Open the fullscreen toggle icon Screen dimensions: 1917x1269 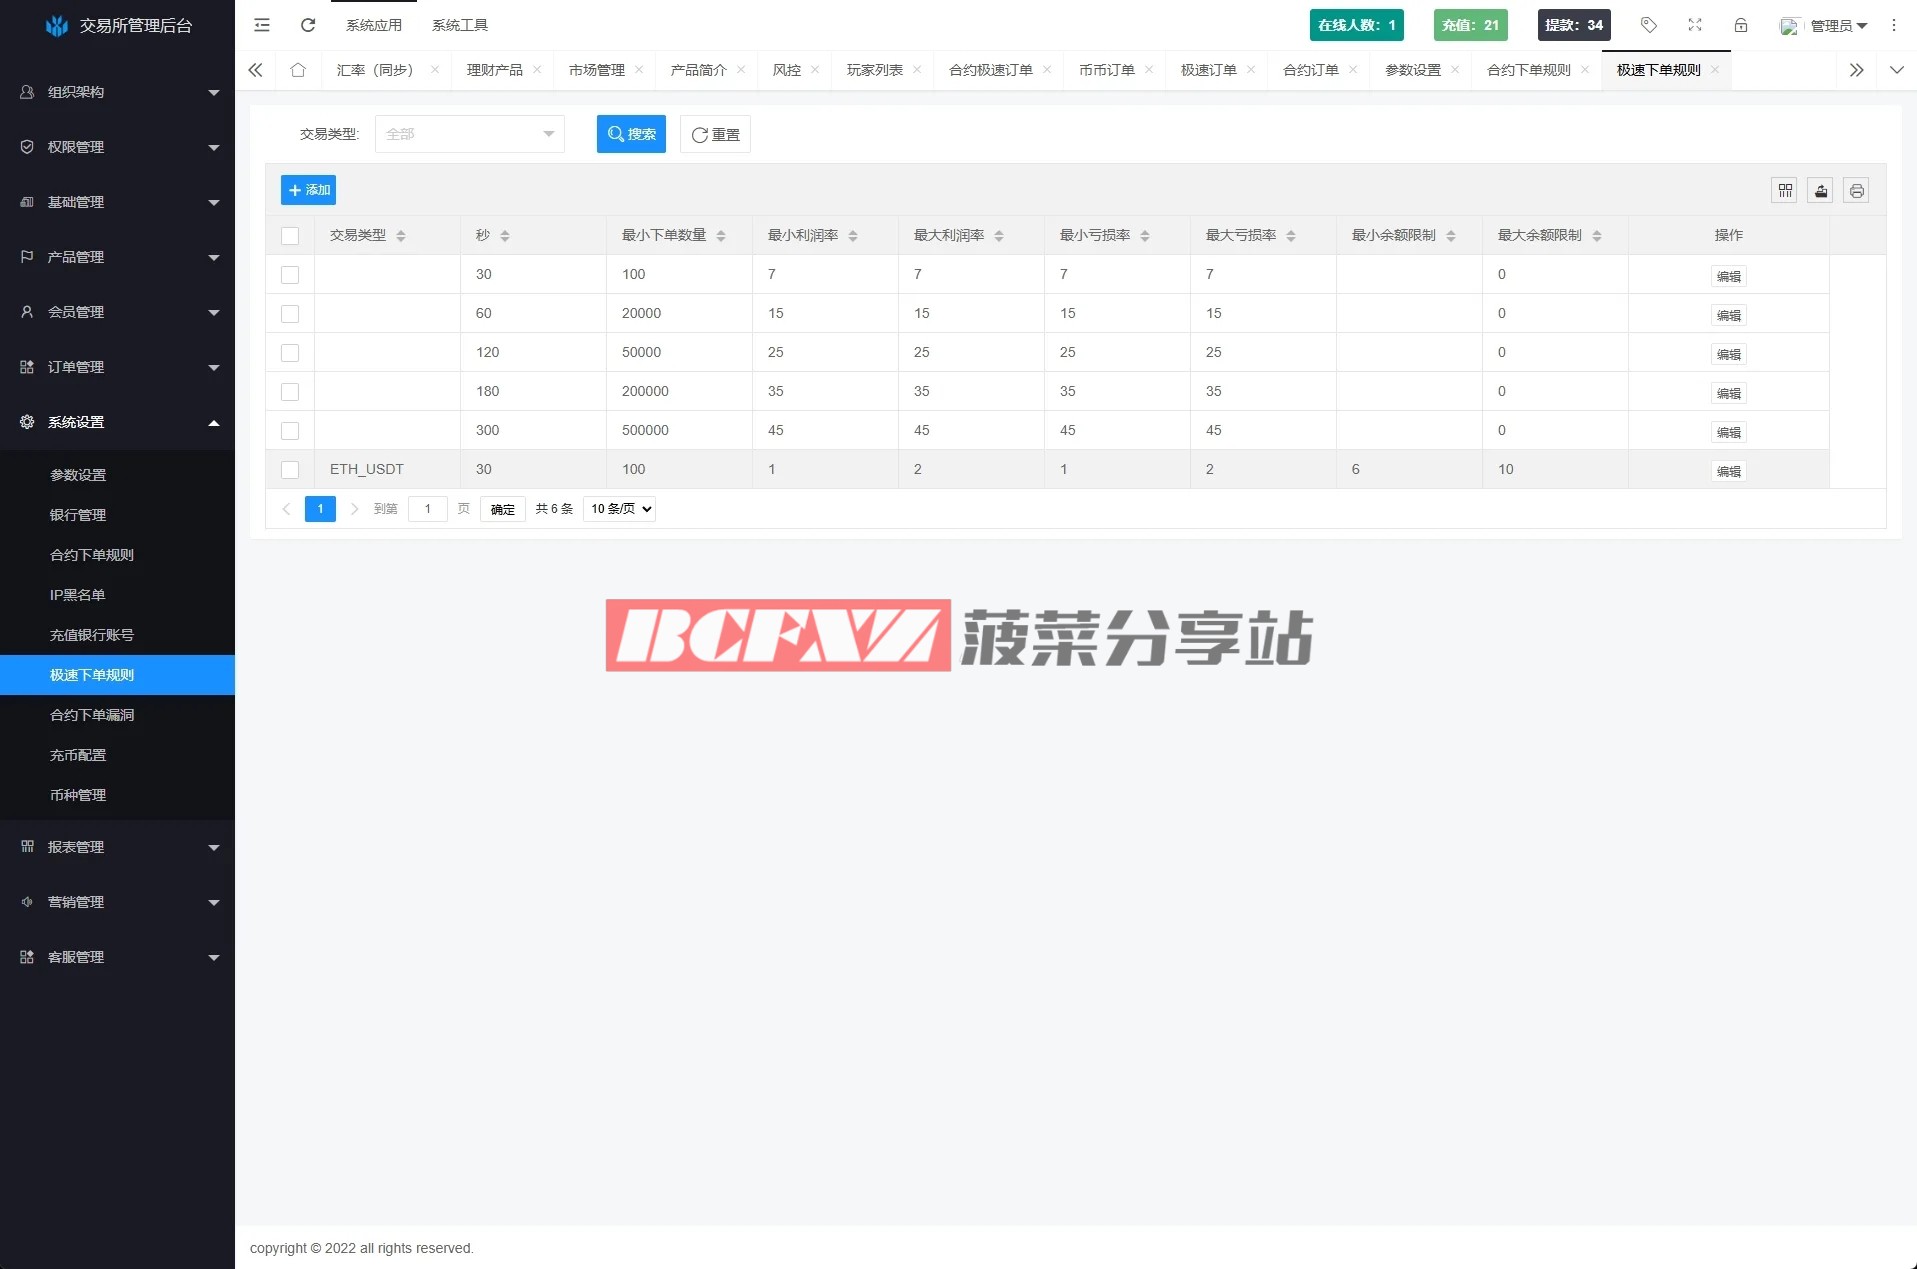pyautogui.click(x=1695, y=25)
